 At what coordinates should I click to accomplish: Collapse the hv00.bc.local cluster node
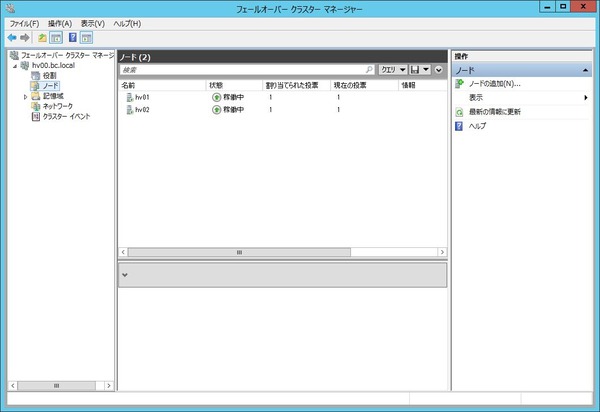click(x=15, y=66)
